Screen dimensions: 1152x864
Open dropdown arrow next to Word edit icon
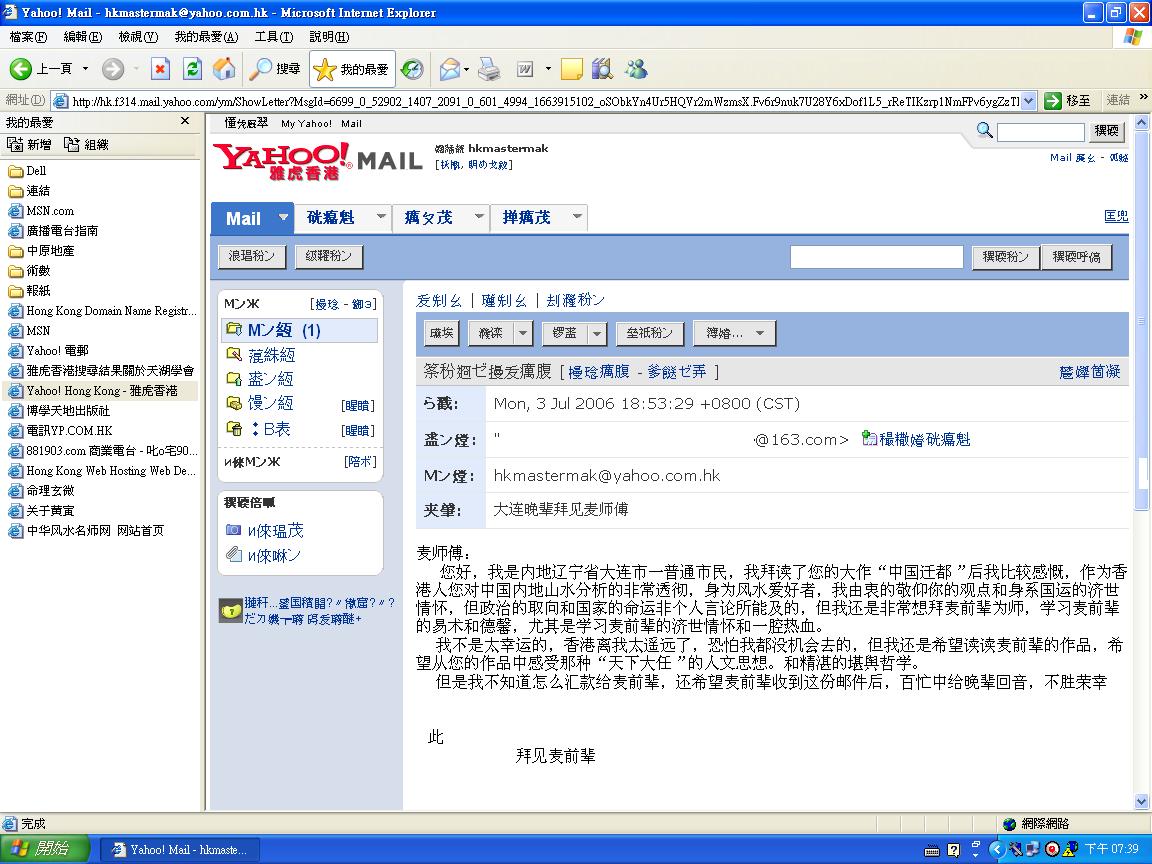click(548, 70)
